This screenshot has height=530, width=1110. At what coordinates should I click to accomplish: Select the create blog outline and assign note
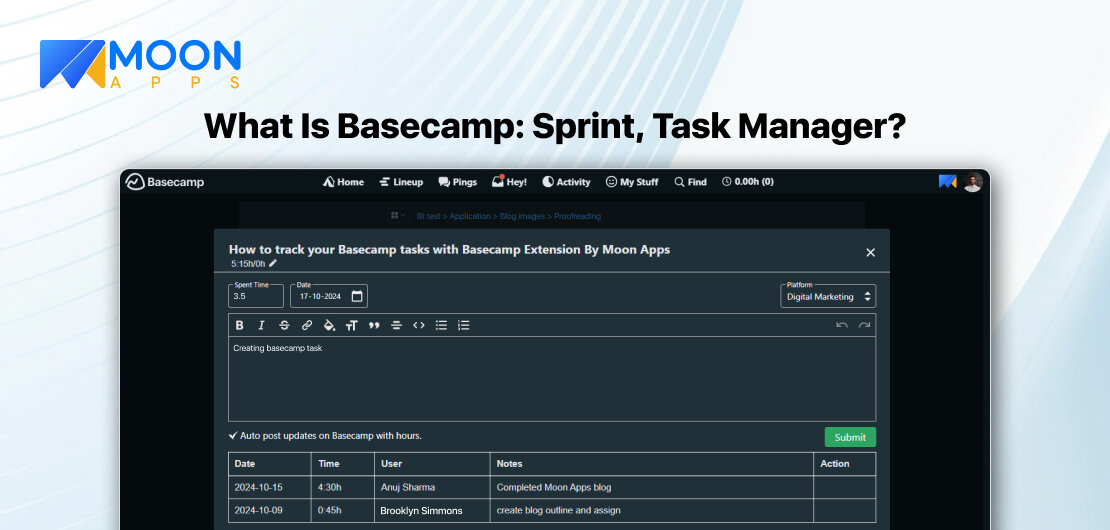pos(651,511)
